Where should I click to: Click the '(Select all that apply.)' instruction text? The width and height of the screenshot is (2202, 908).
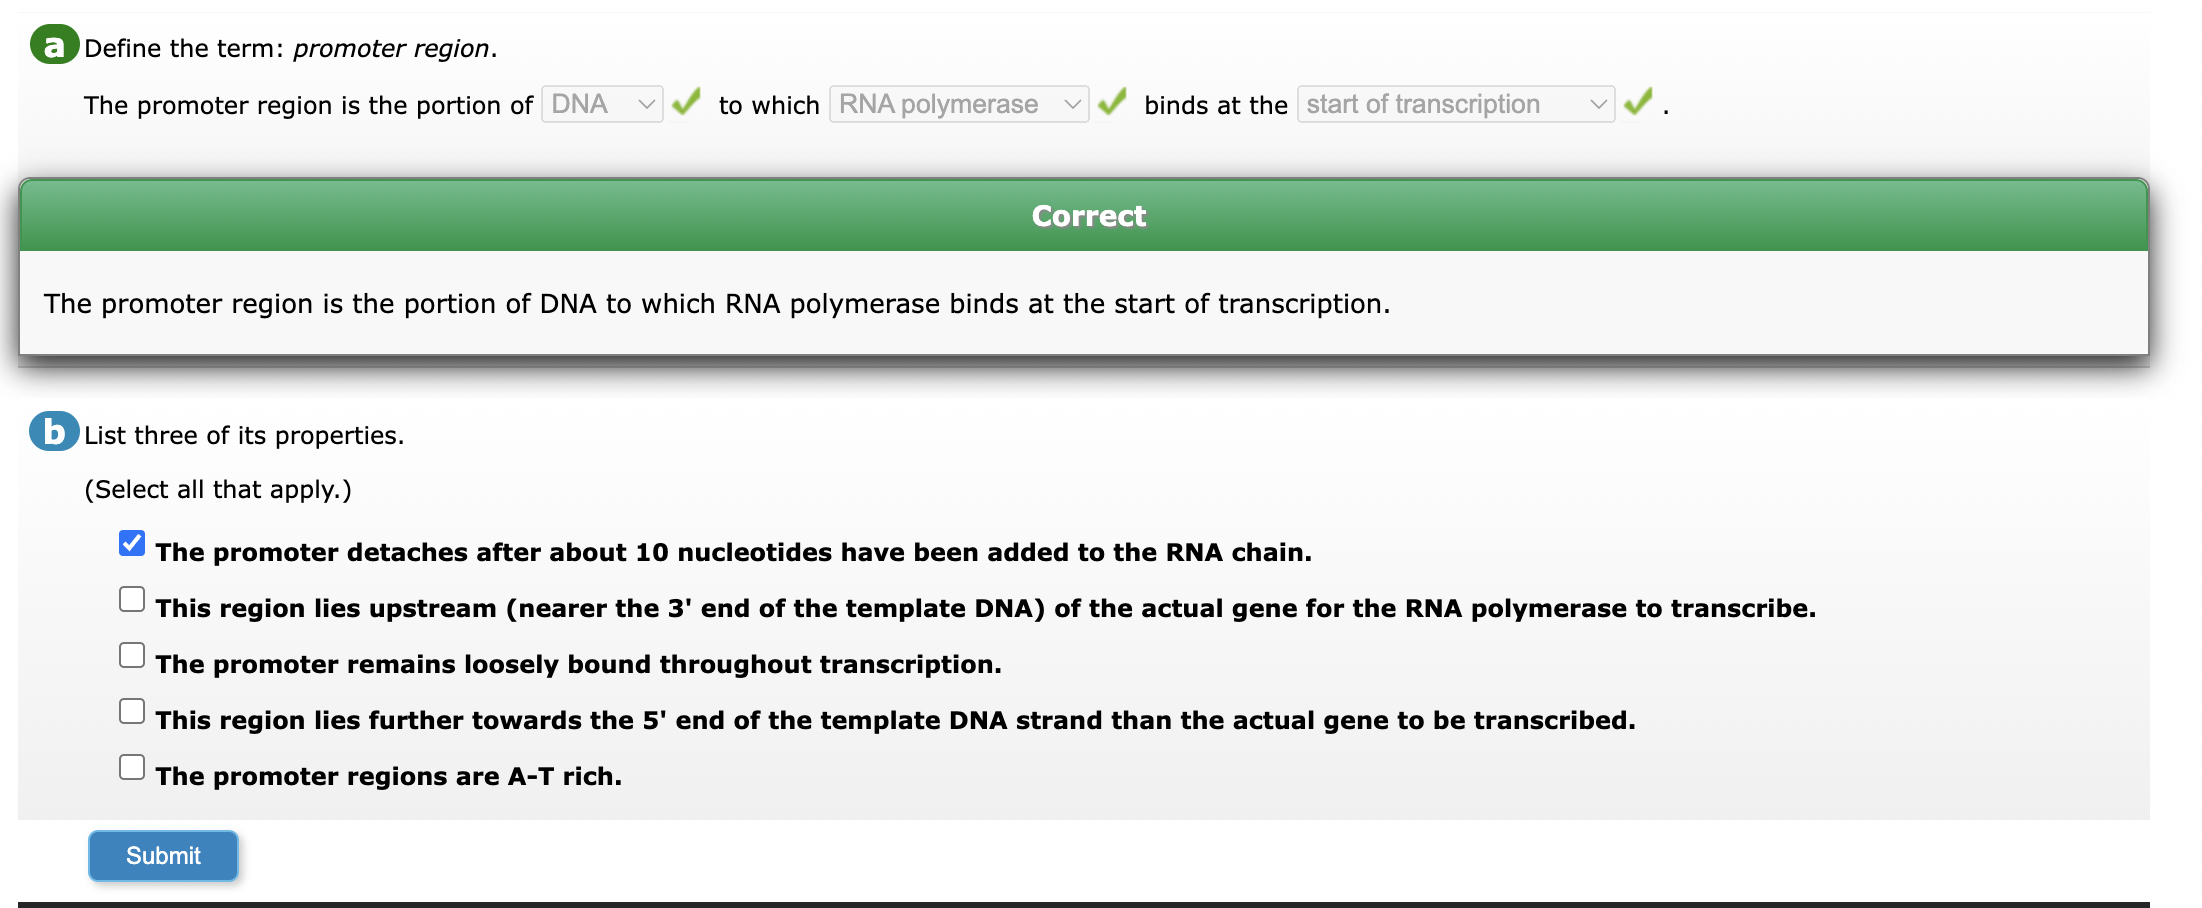pyautogui.click(x=218, y=490)
